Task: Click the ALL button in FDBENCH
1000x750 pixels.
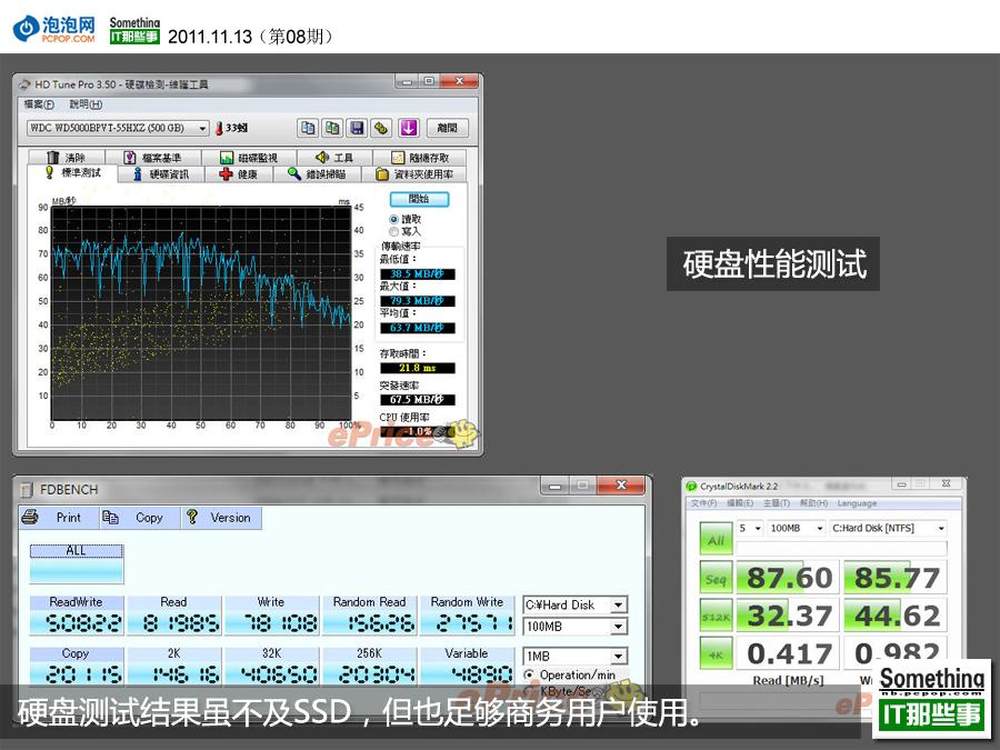Action: coord(76,564)
